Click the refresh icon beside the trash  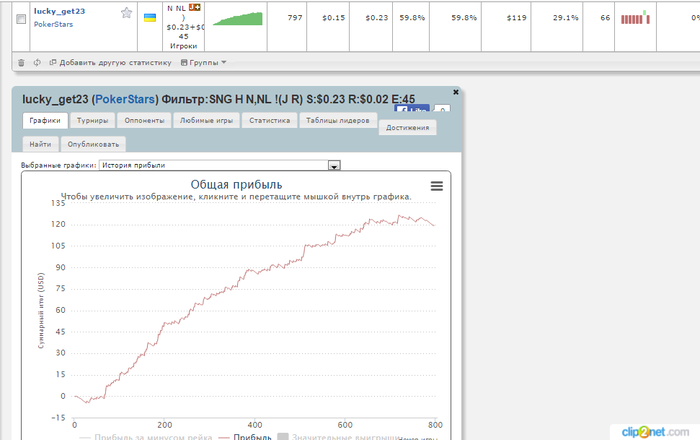[37, 62]
